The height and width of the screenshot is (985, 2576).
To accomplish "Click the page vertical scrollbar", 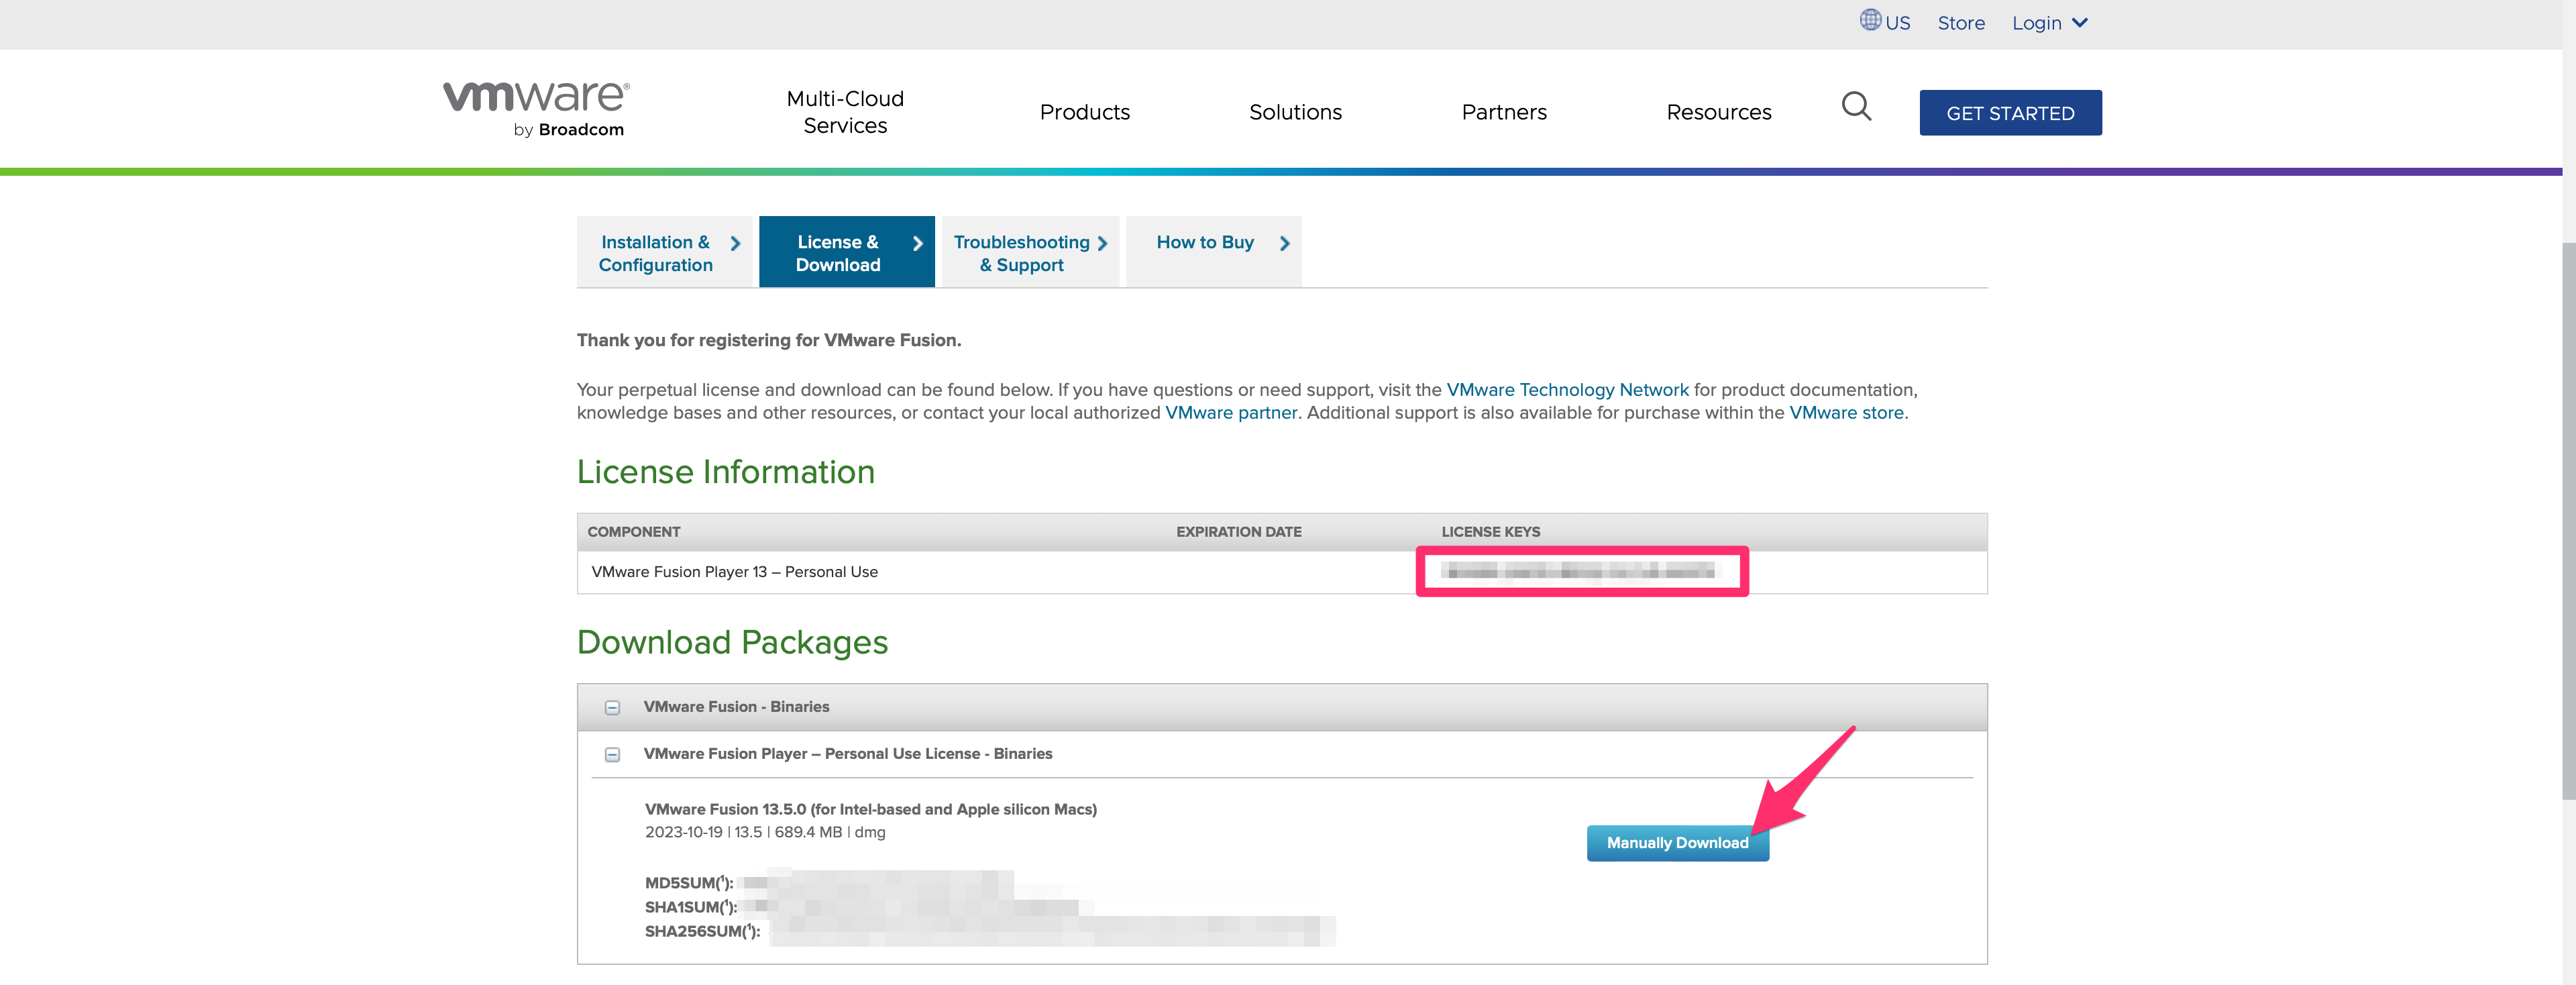I will point(2568,520).
